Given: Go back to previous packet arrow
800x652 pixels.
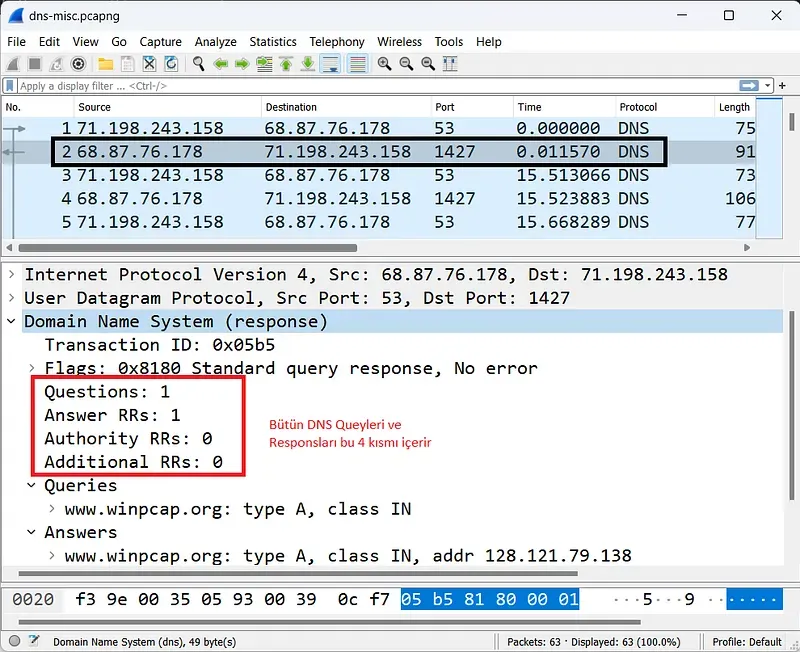Looking at the screenshot, I should click(220, 64).
